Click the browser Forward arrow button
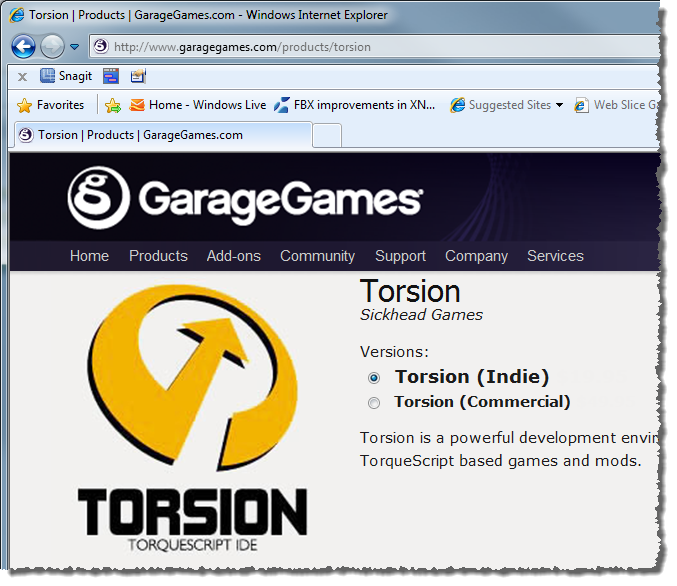The height and width of the screenshot is (586, 677). pos(52,46)
